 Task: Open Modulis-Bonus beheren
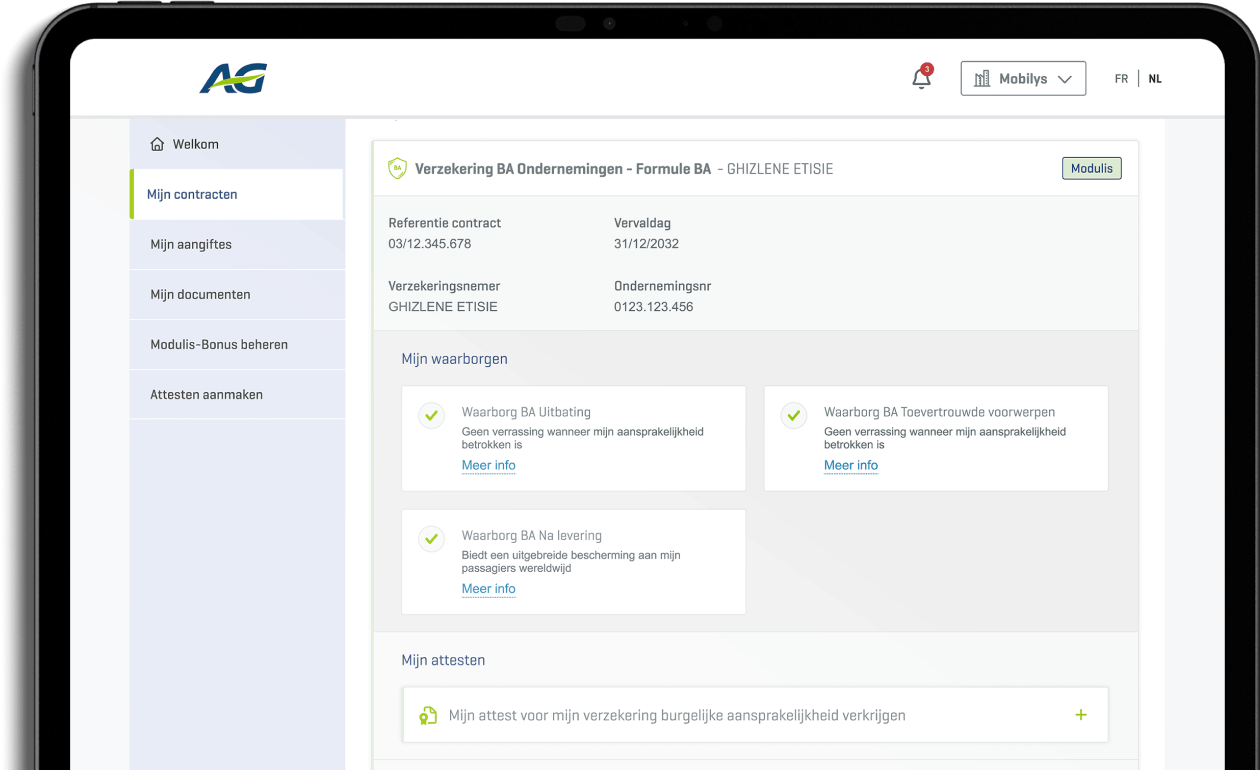(237, 344)
